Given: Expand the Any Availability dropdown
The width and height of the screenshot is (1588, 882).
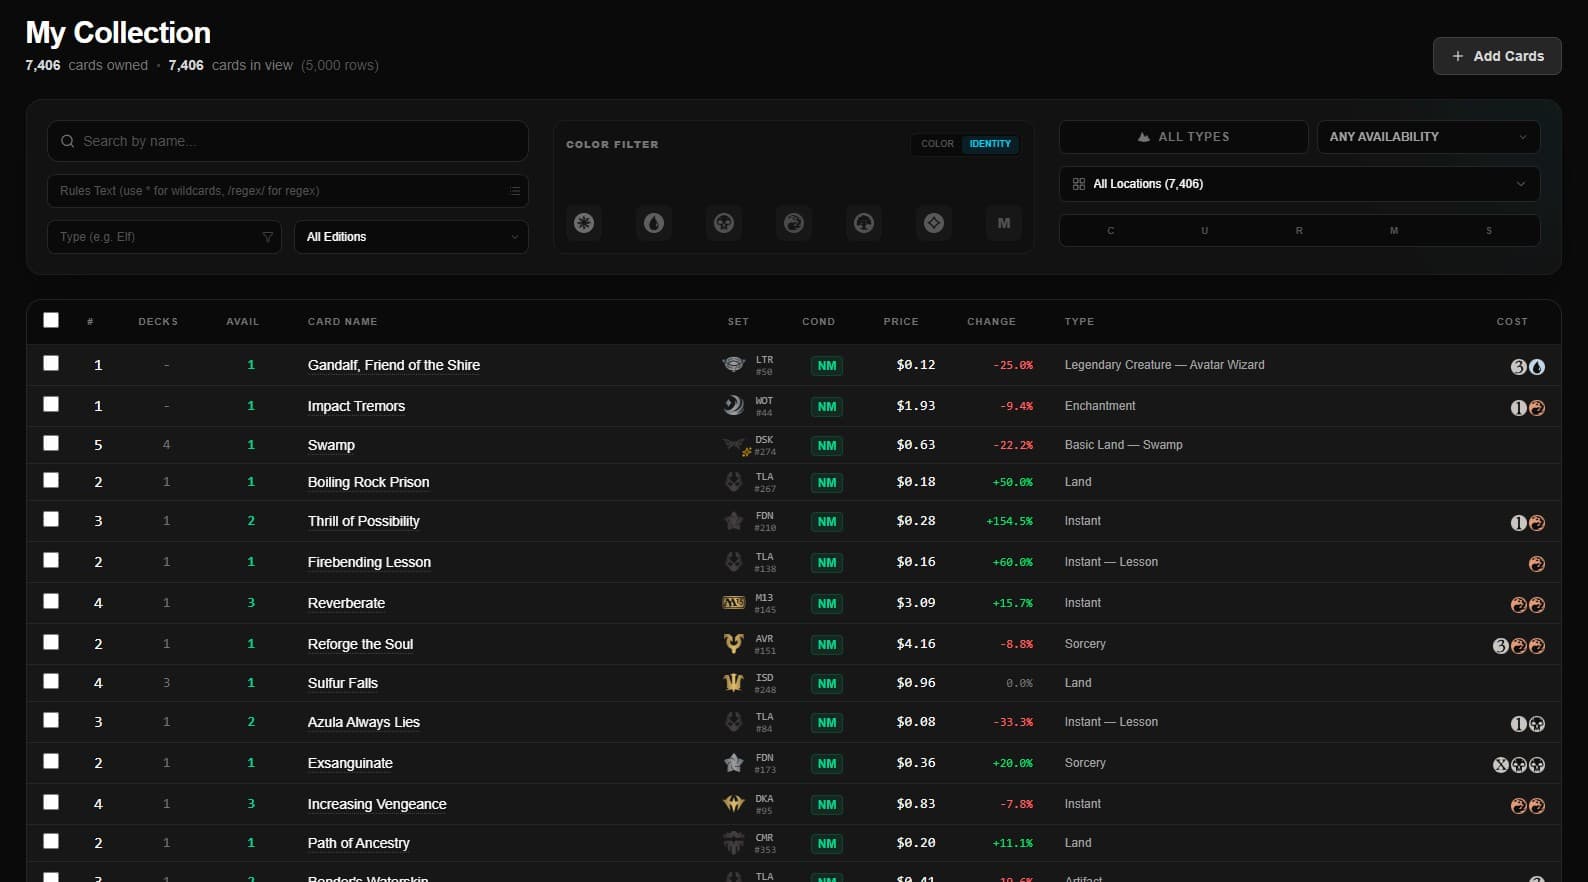Looking at the screenshot, I should [x=1428, y=137].
